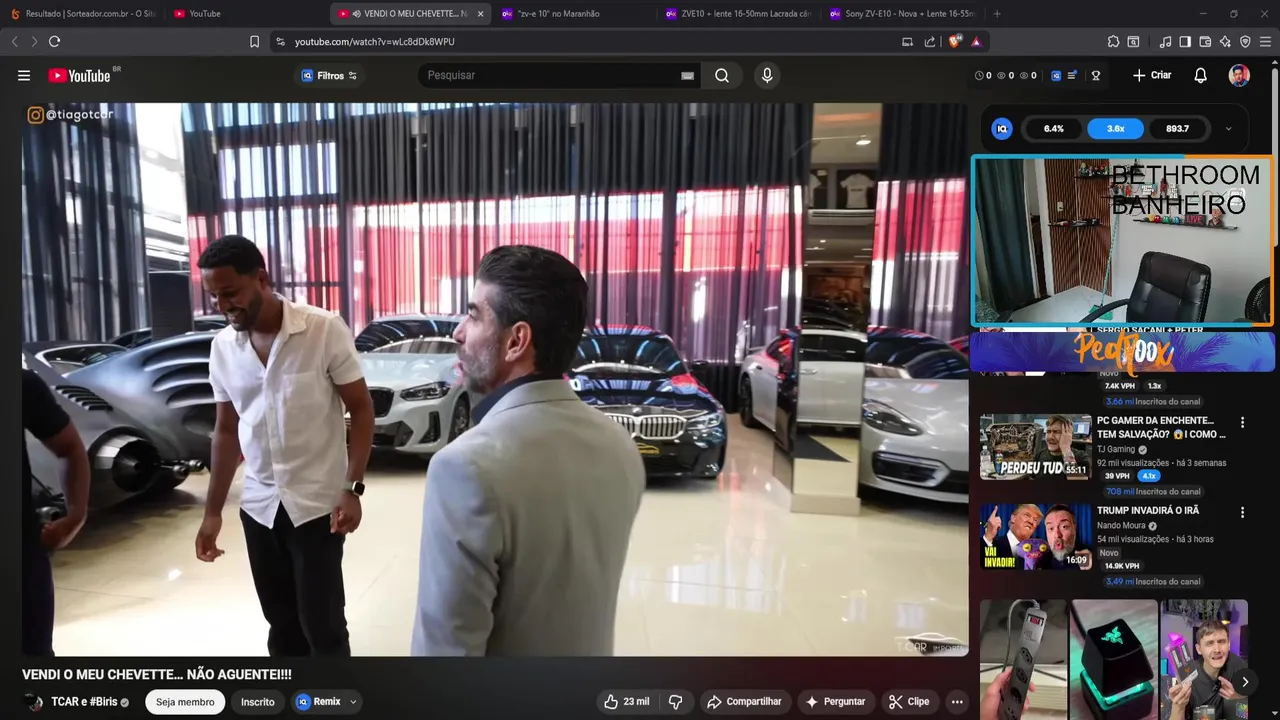The image size is (1280, 720).
Task: Expand the Remix dropdown arrow
Action: click(x=353, y=702)
